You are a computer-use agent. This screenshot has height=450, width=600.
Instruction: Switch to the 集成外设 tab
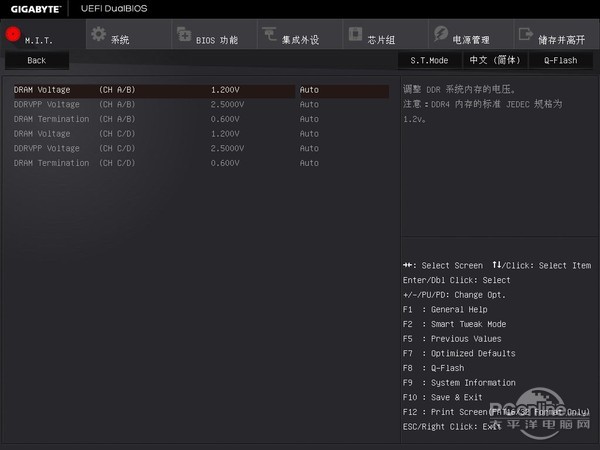pos(300,34)
